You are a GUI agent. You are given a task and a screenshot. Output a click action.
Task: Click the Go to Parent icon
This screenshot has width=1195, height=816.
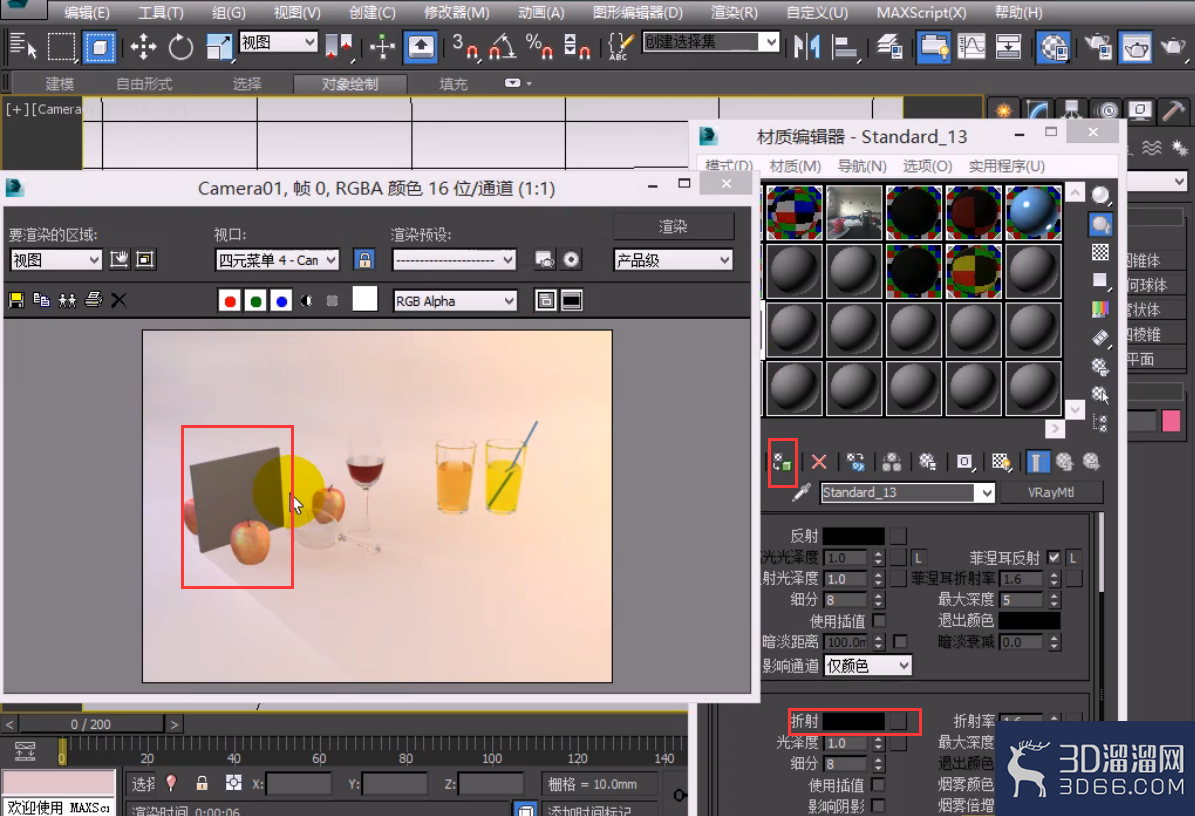click(x=1065, y=462)
